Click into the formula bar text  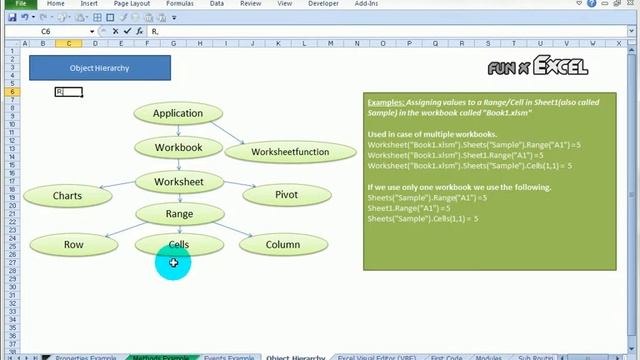[x=388, y=31]
